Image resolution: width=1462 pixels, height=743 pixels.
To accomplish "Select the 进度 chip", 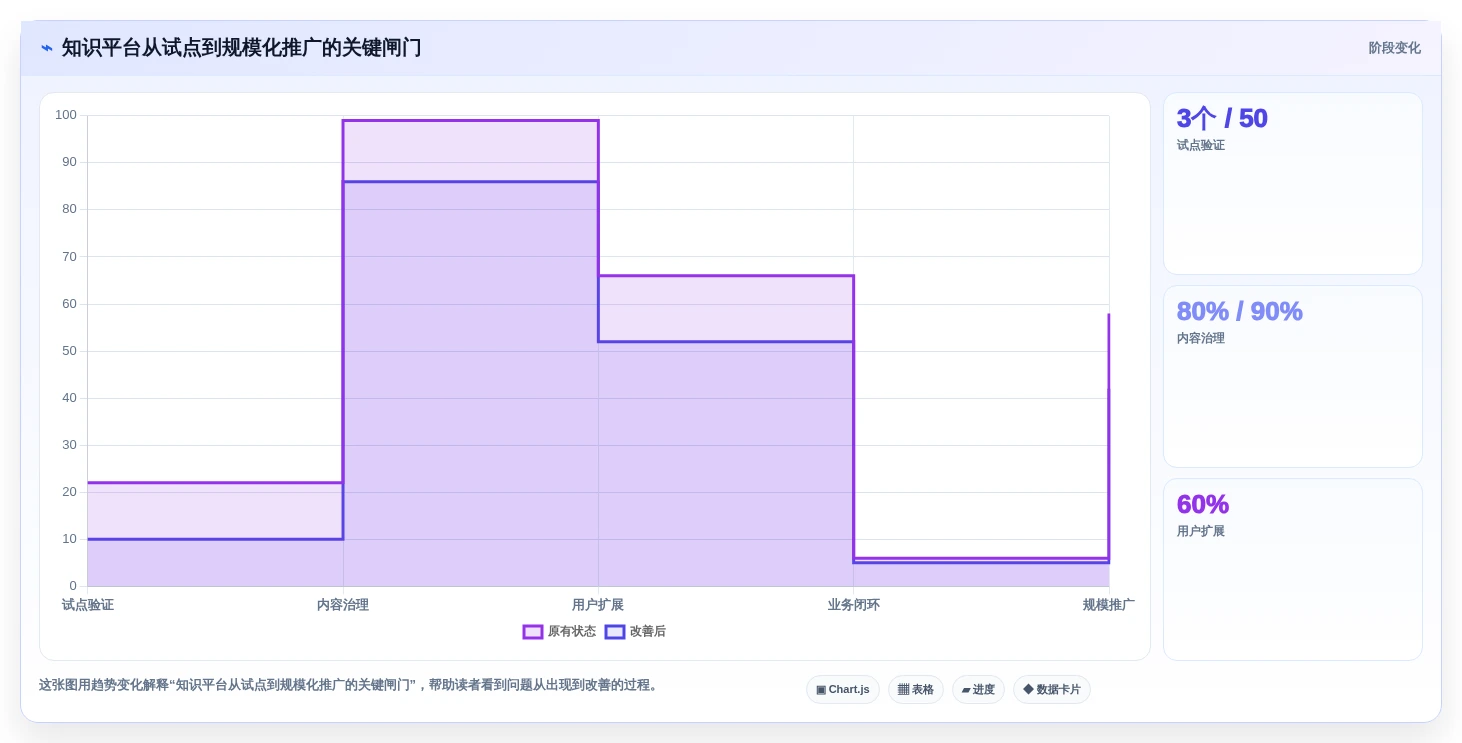I will point(978,689).
